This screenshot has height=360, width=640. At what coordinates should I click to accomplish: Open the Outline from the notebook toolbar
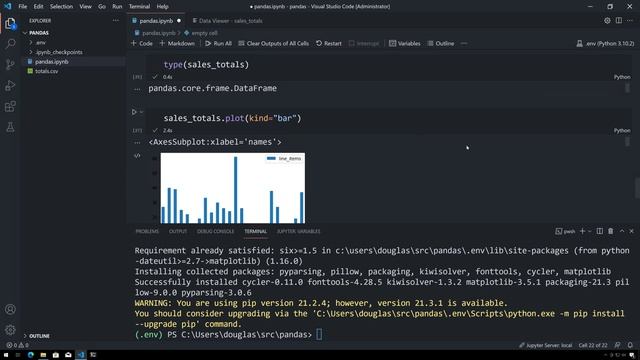point(440,43)
